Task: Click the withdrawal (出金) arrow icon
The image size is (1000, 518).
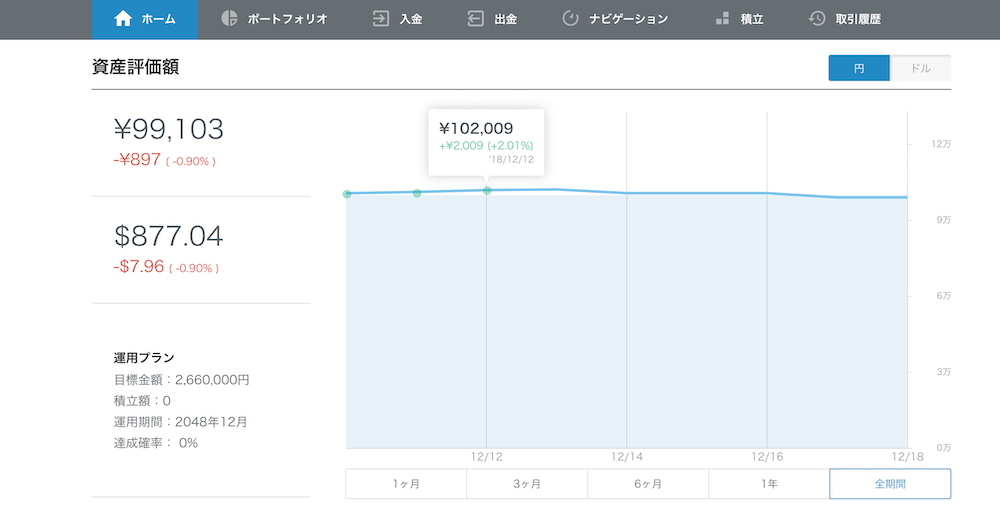Action: pos(475,18)
